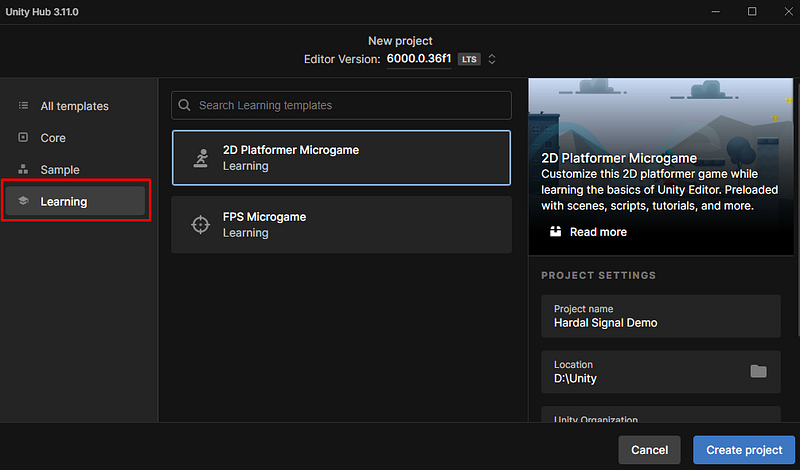The height and width of the screenshot is (470, 800).
Task: Click the Read more book icon
Action: pyautogui.click(x=556, y=232)
